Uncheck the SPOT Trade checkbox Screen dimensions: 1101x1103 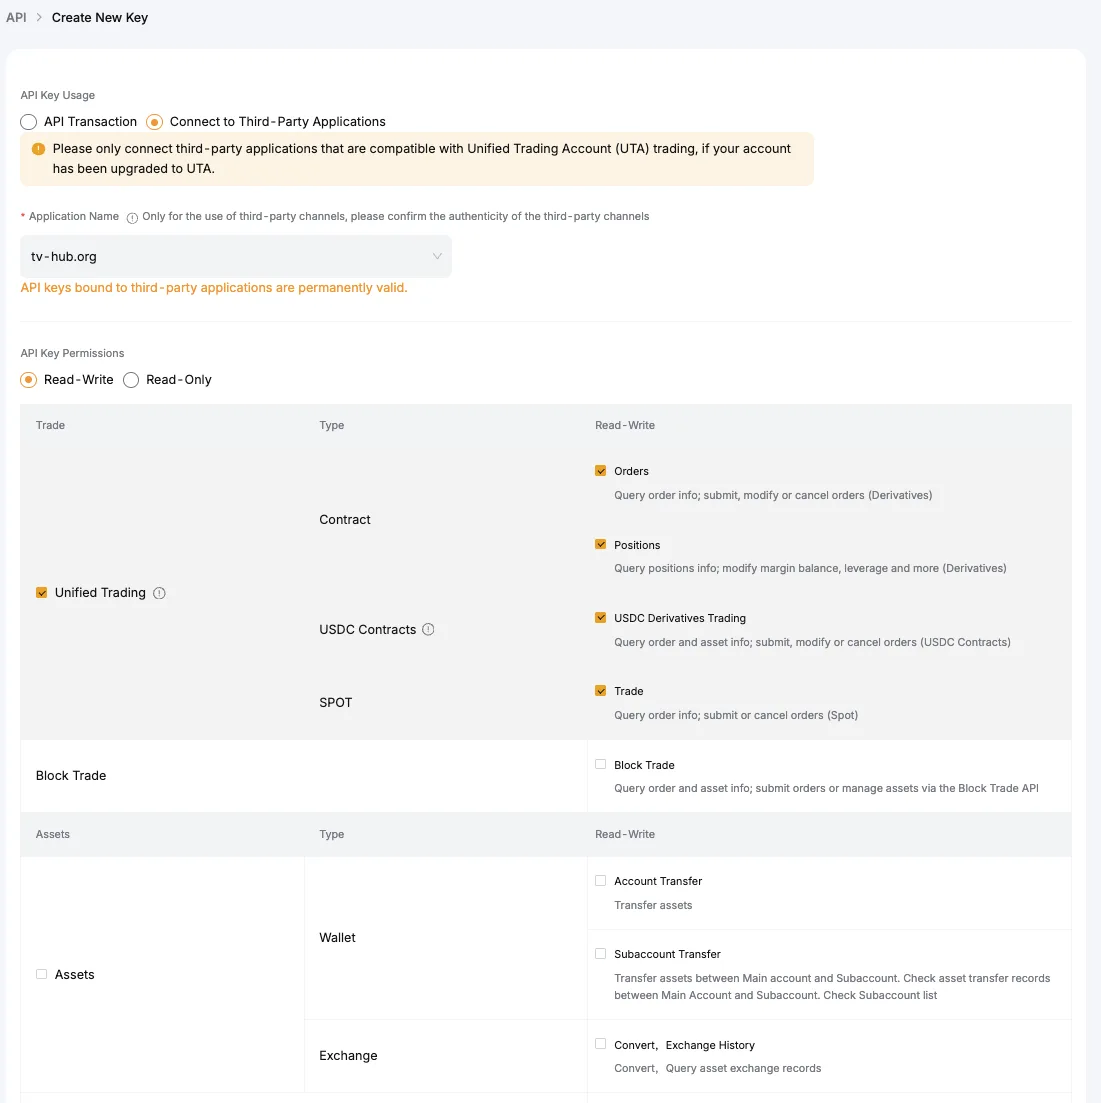[600, 691]
